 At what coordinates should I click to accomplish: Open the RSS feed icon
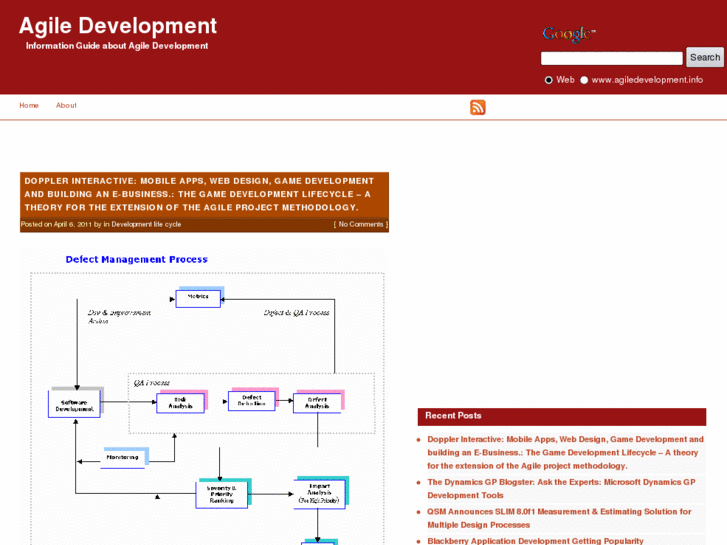click(x=478, y=107)
